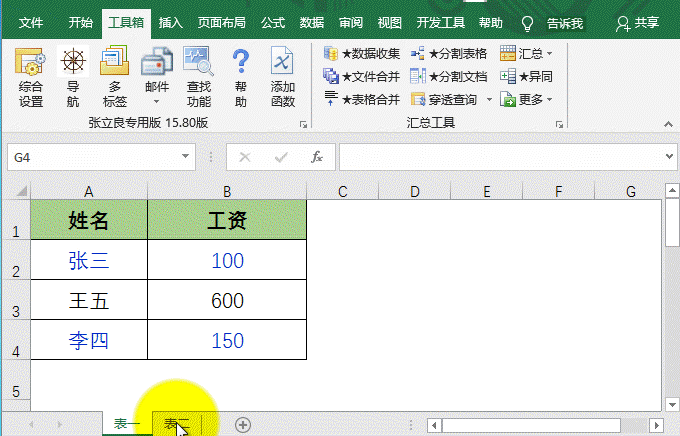This screenshot has width=680, height=436.
Task: Open the 综合设置 settings tool
Action: coord(31,78)
